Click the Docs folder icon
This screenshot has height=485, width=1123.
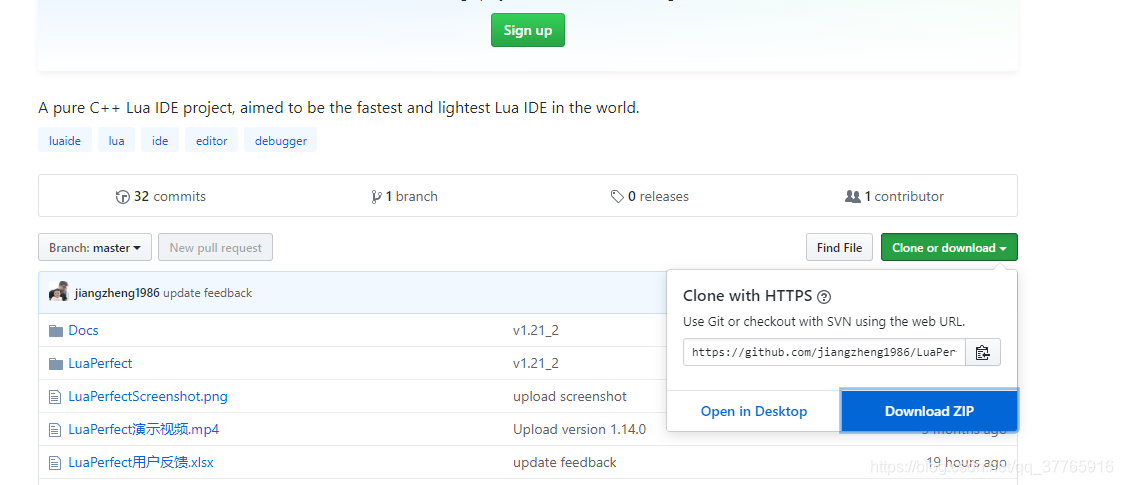(56, 330)
